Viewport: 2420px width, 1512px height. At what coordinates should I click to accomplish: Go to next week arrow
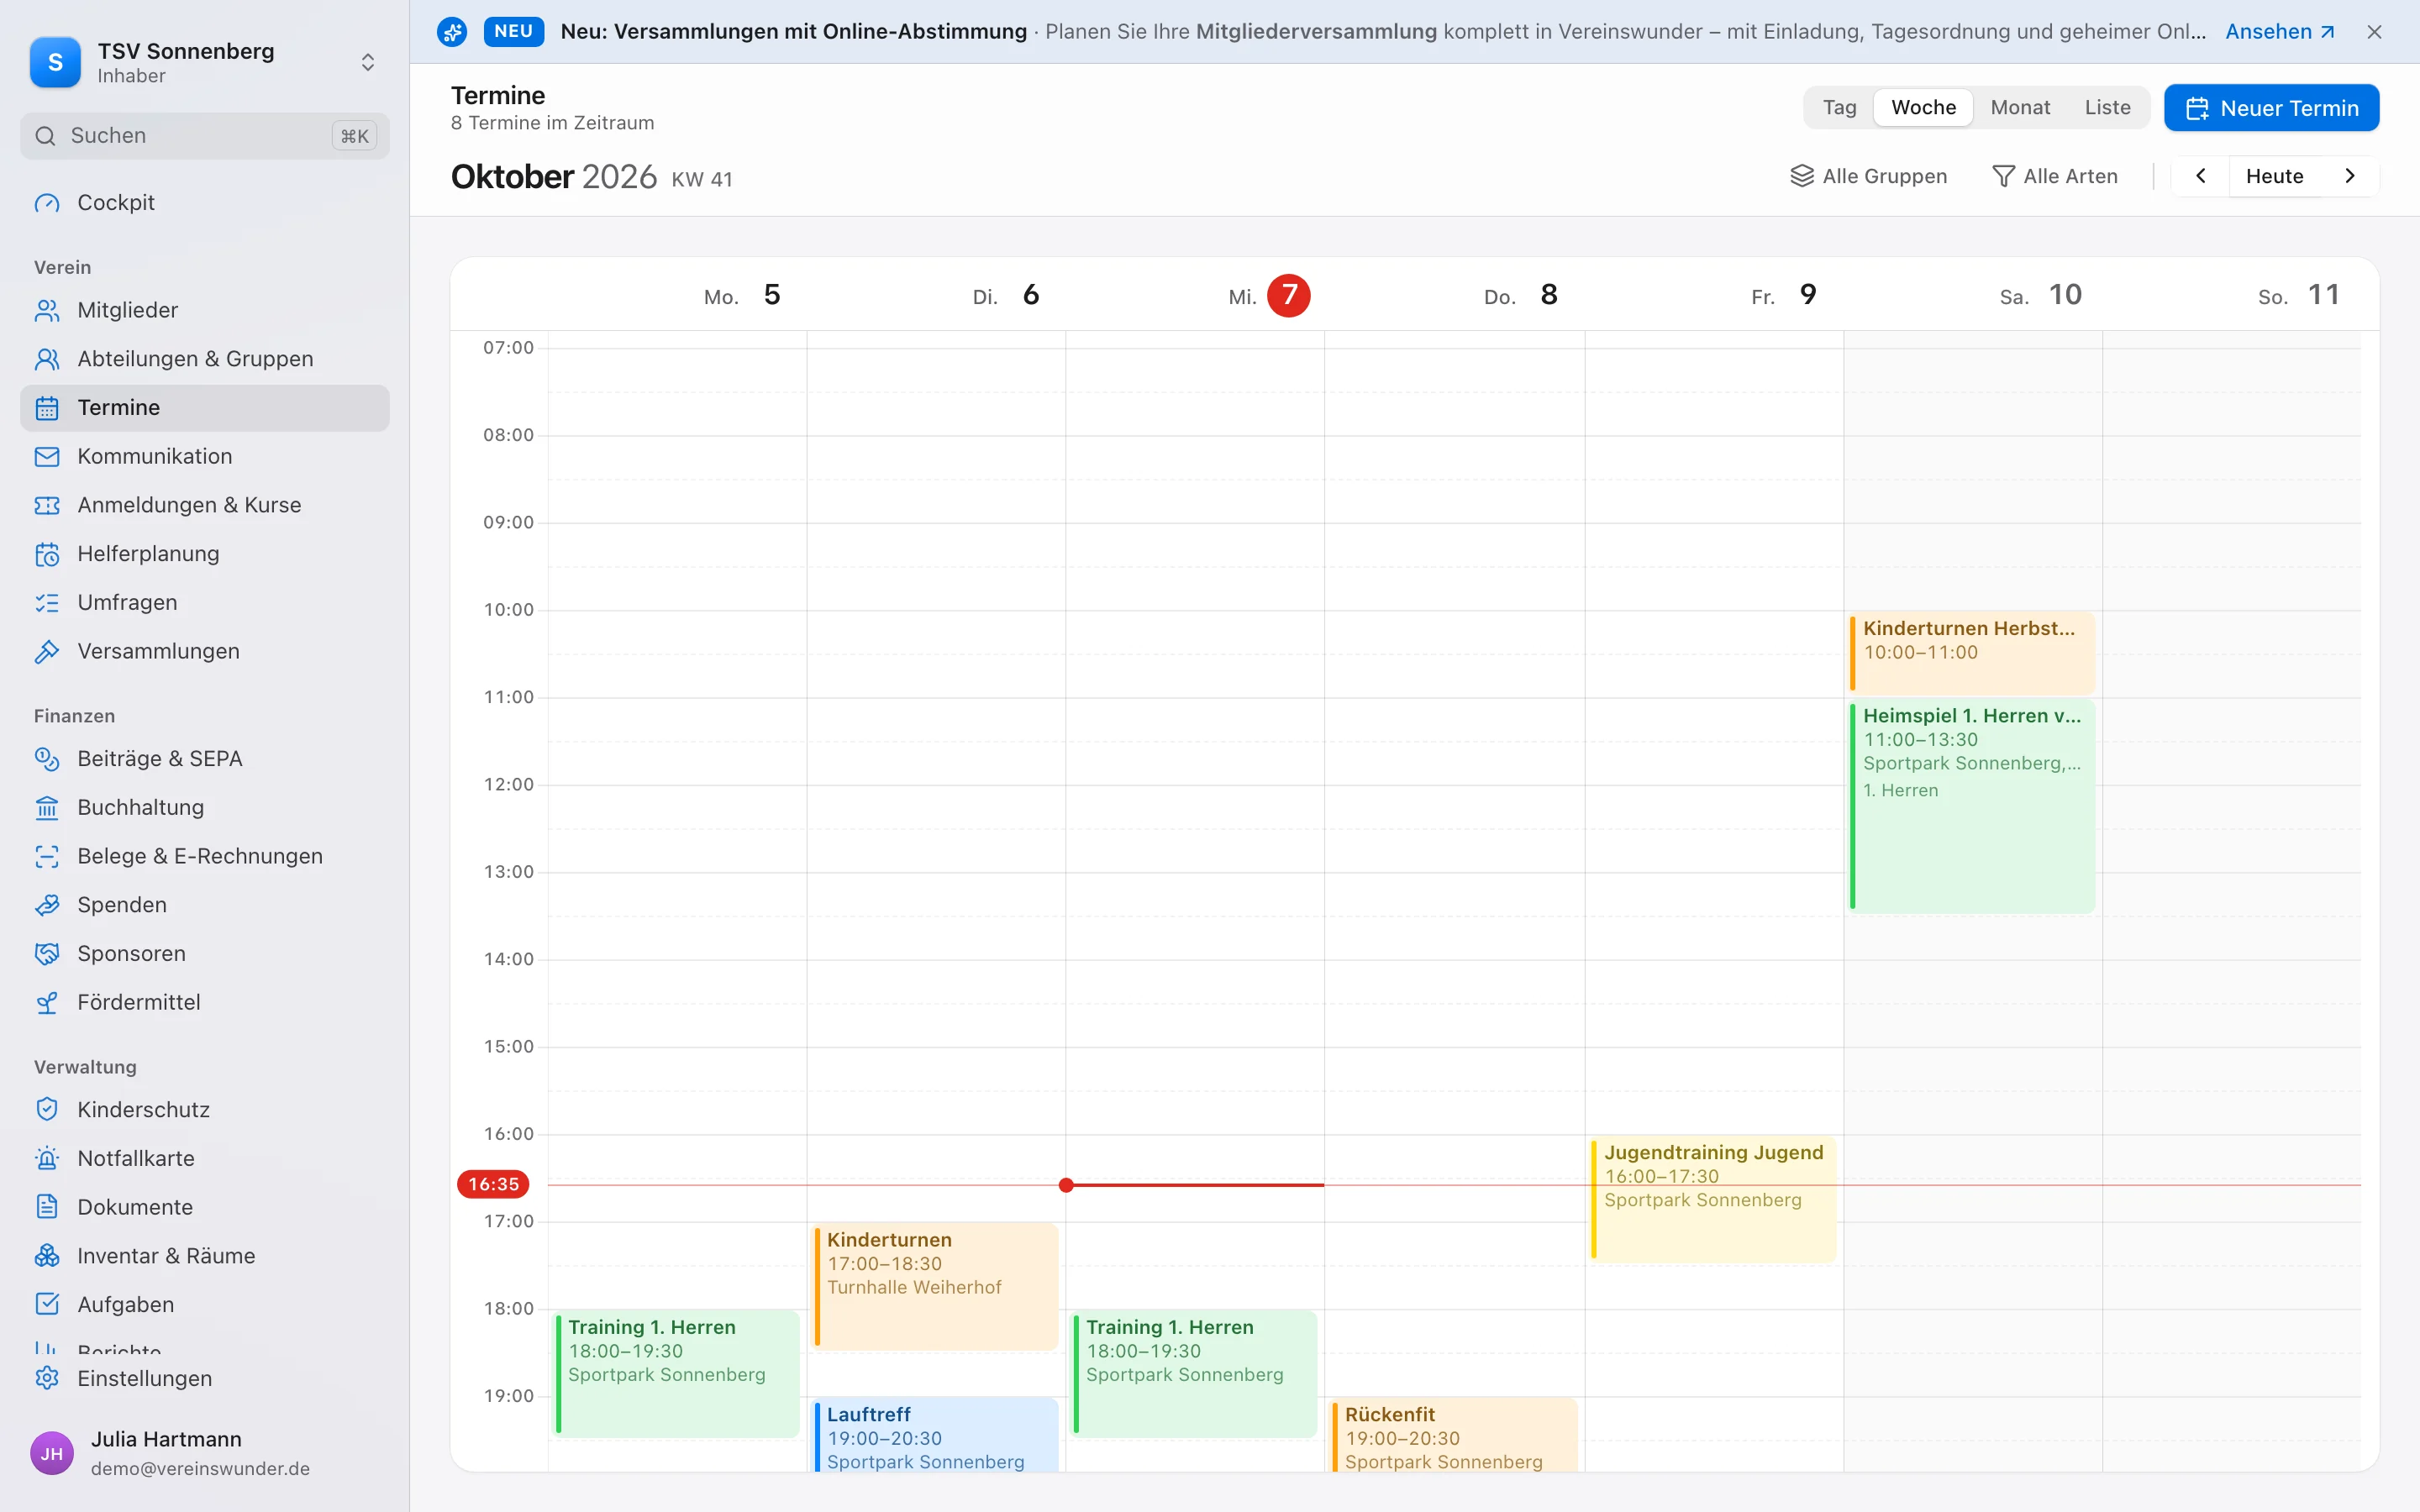(2350, 177)
